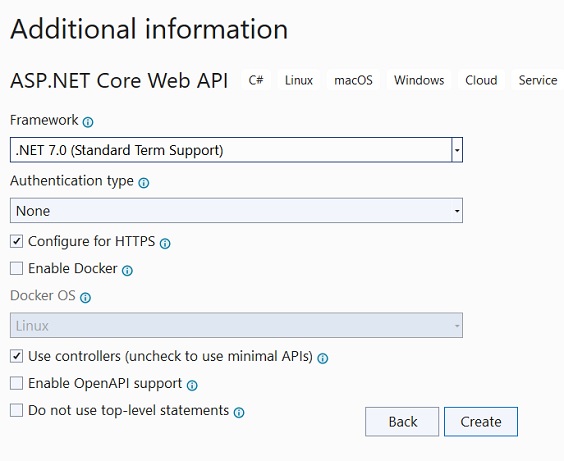Select the Linux tag

point(299,80)
